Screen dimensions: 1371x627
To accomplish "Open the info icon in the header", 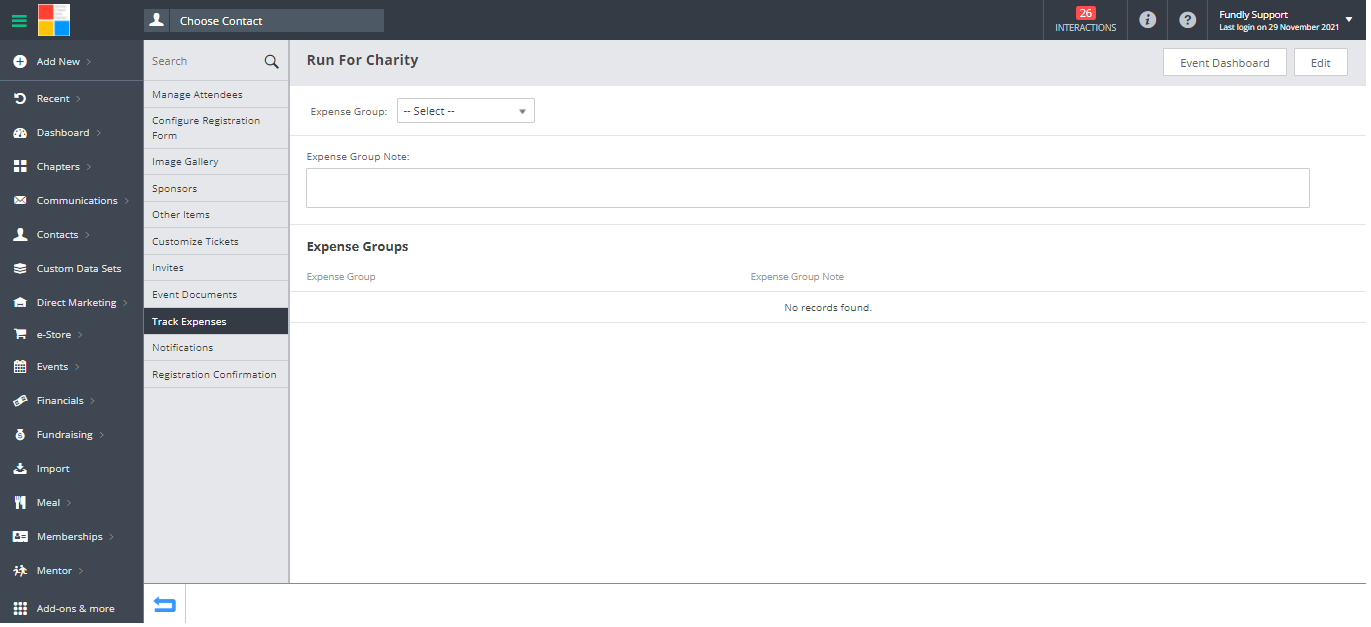I will click(1147, 20).
